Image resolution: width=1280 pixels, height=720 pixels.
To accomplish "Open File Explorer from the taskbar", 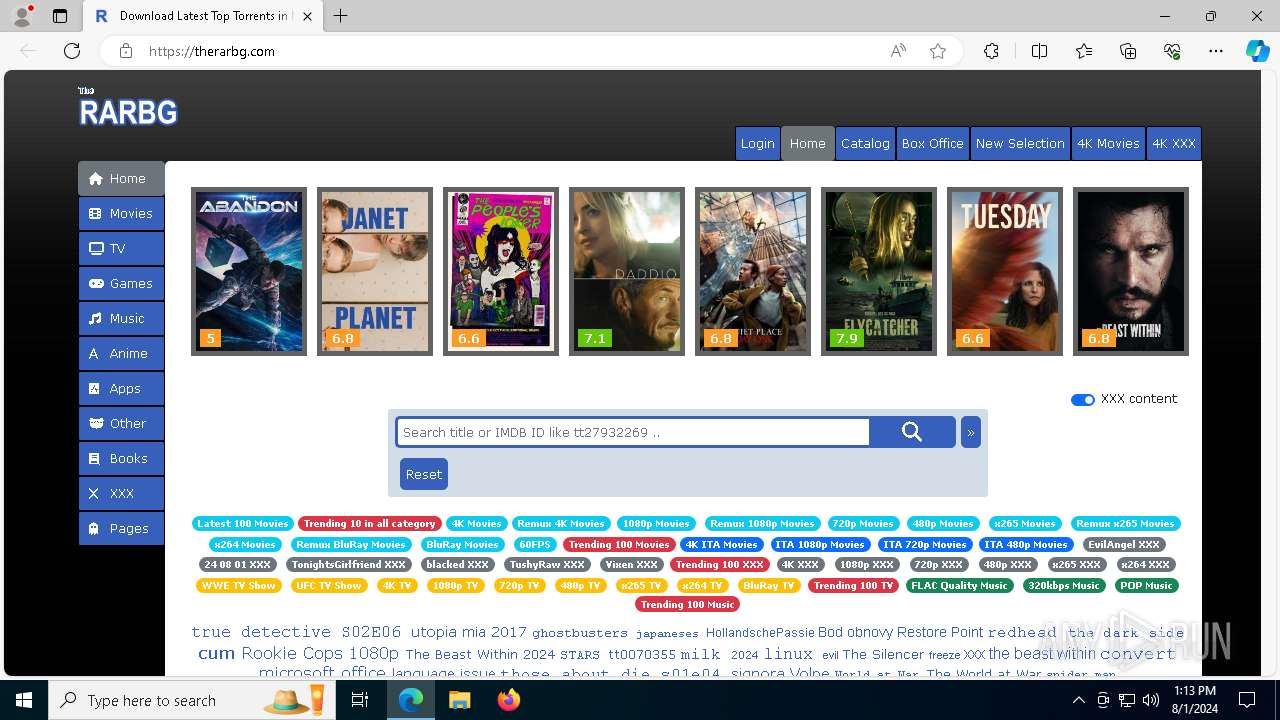I will click(459, 700).
